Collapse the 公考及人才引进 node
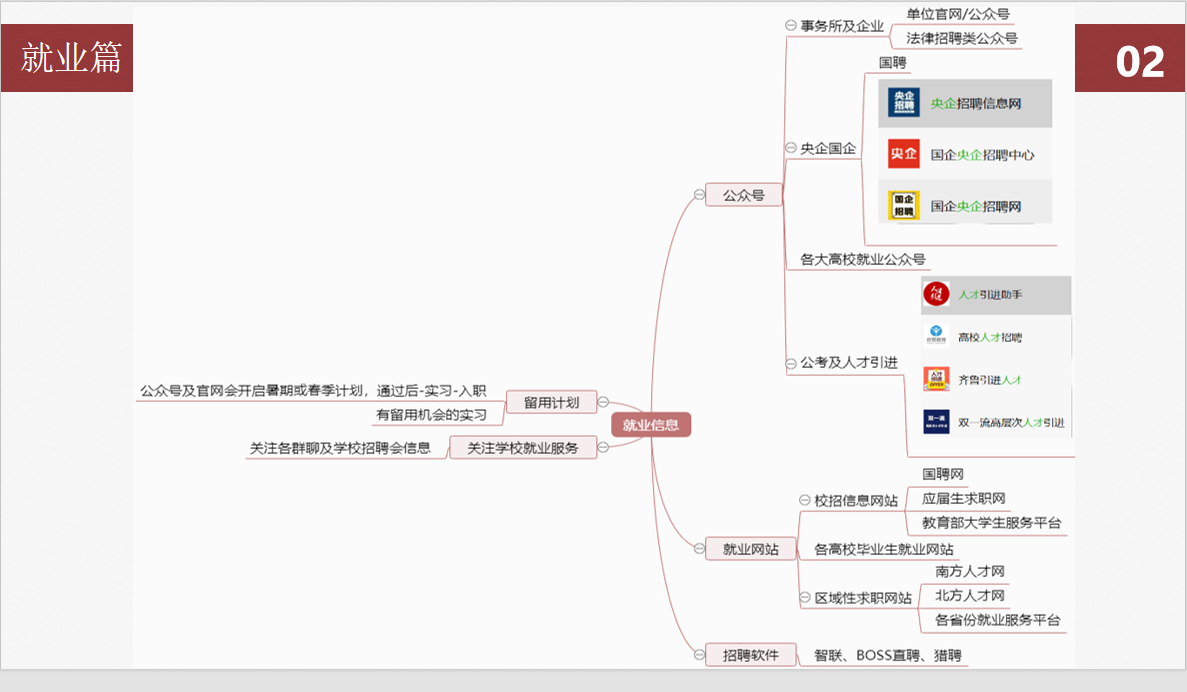1187x692 pixels. click(x=791, y=362)
